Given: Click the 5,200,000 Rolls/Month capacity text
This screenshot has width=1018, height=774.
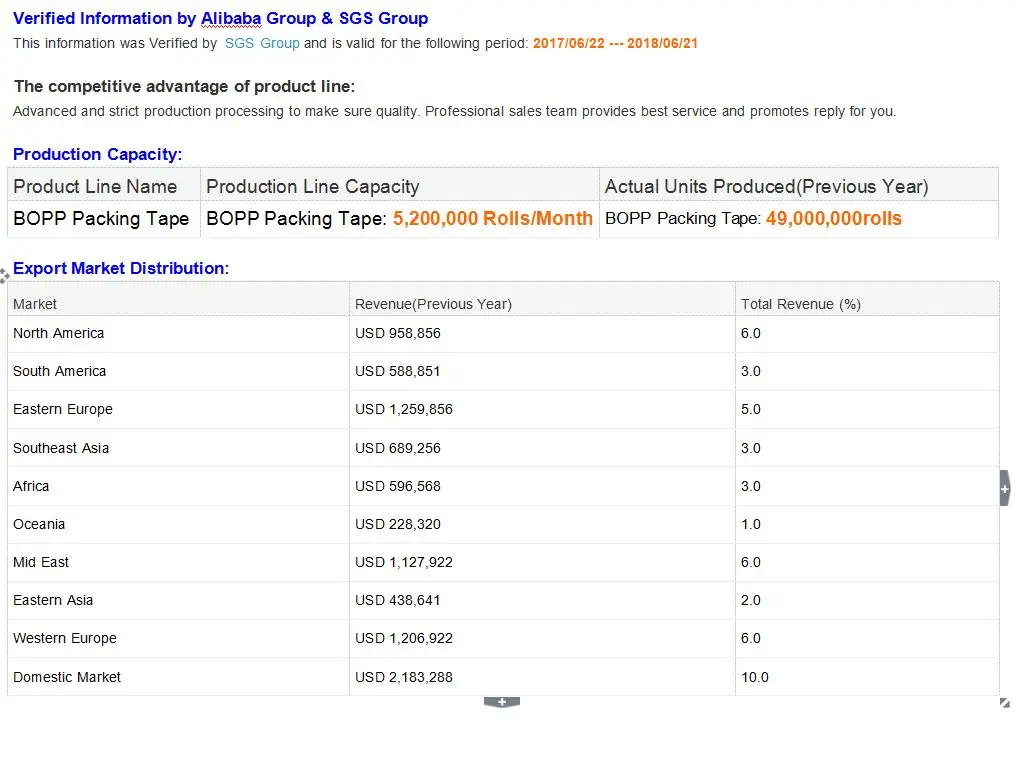Looking at the screenshot, I should pos(492,219).
